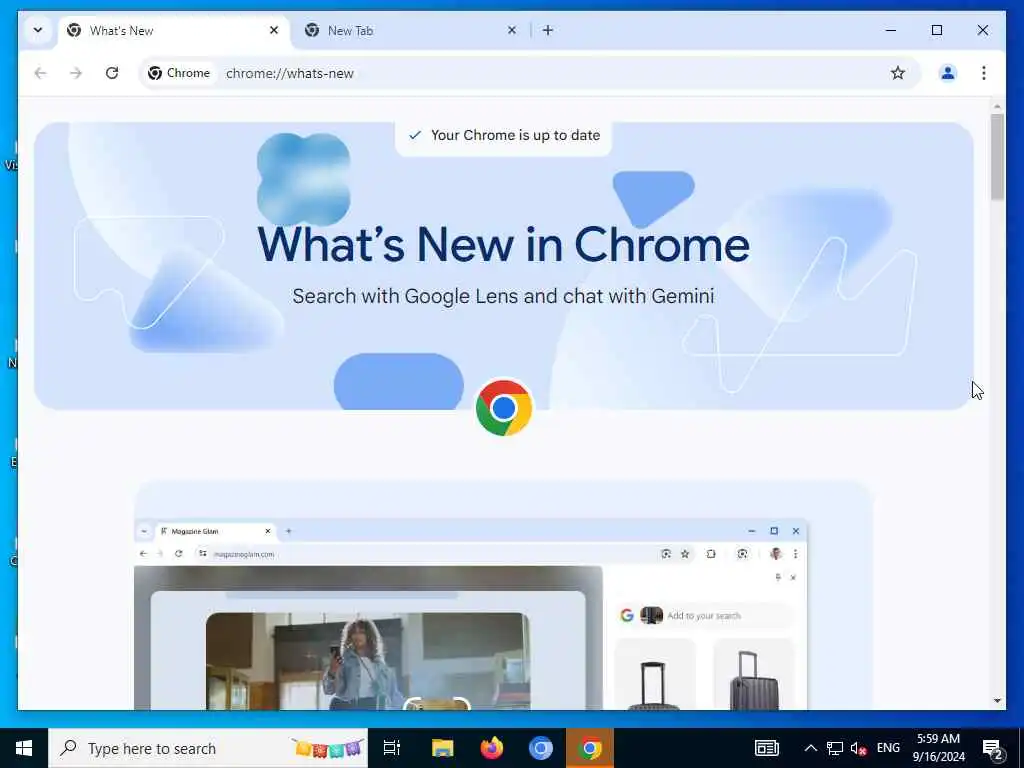Open the profile avatar menu
This screenshot has height=768, width=1024.
click(x=948, y=73)
